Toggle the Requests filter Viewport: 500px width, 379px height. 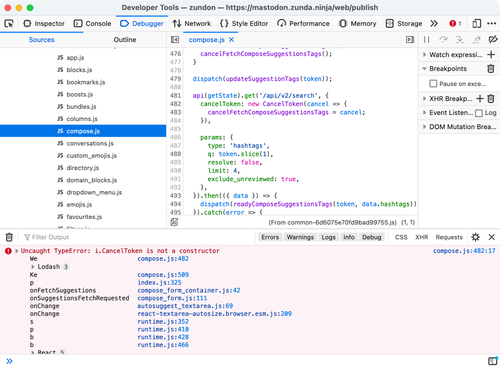(449, 237)
